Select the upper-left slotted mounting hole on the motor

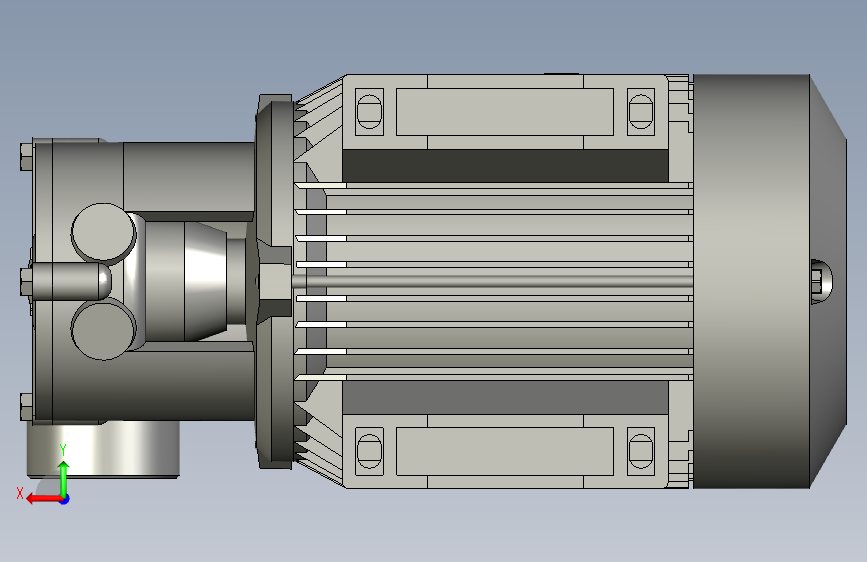click(369, 112)
